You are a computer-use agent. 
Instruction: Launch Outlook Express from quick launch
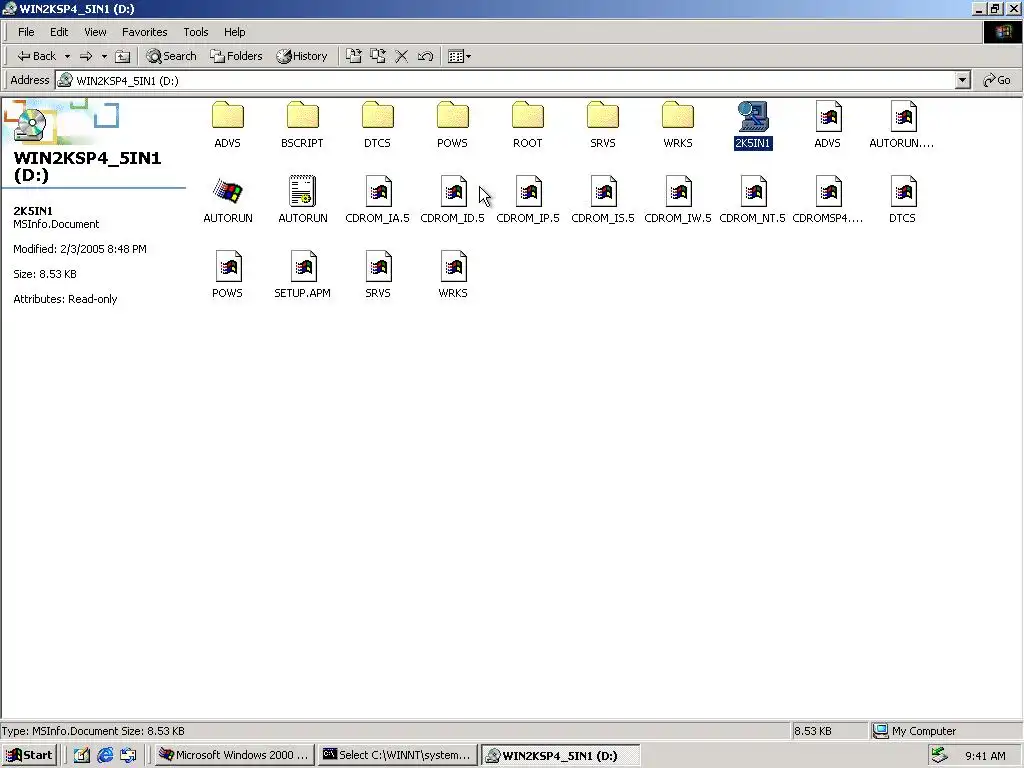coord(128,755)
